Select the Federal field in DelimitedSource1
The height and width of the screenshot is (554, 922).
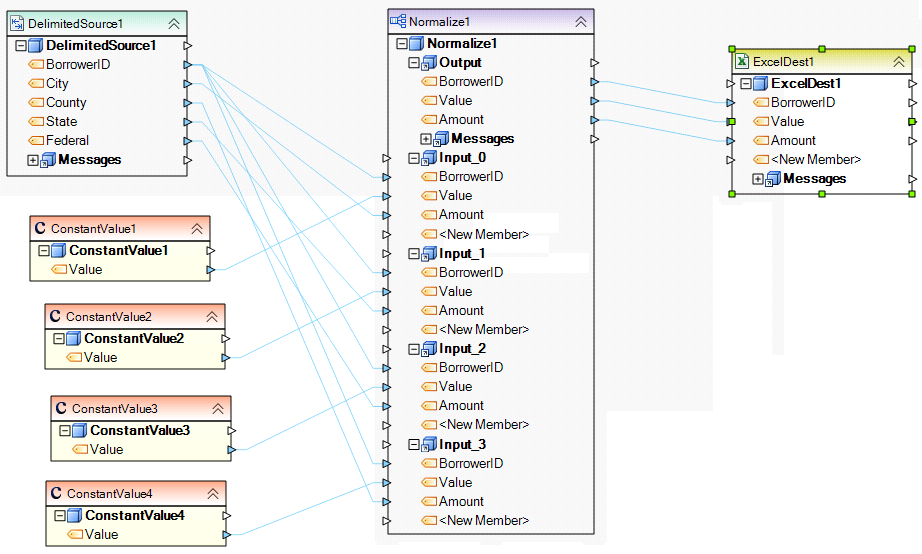coord(67,141)
